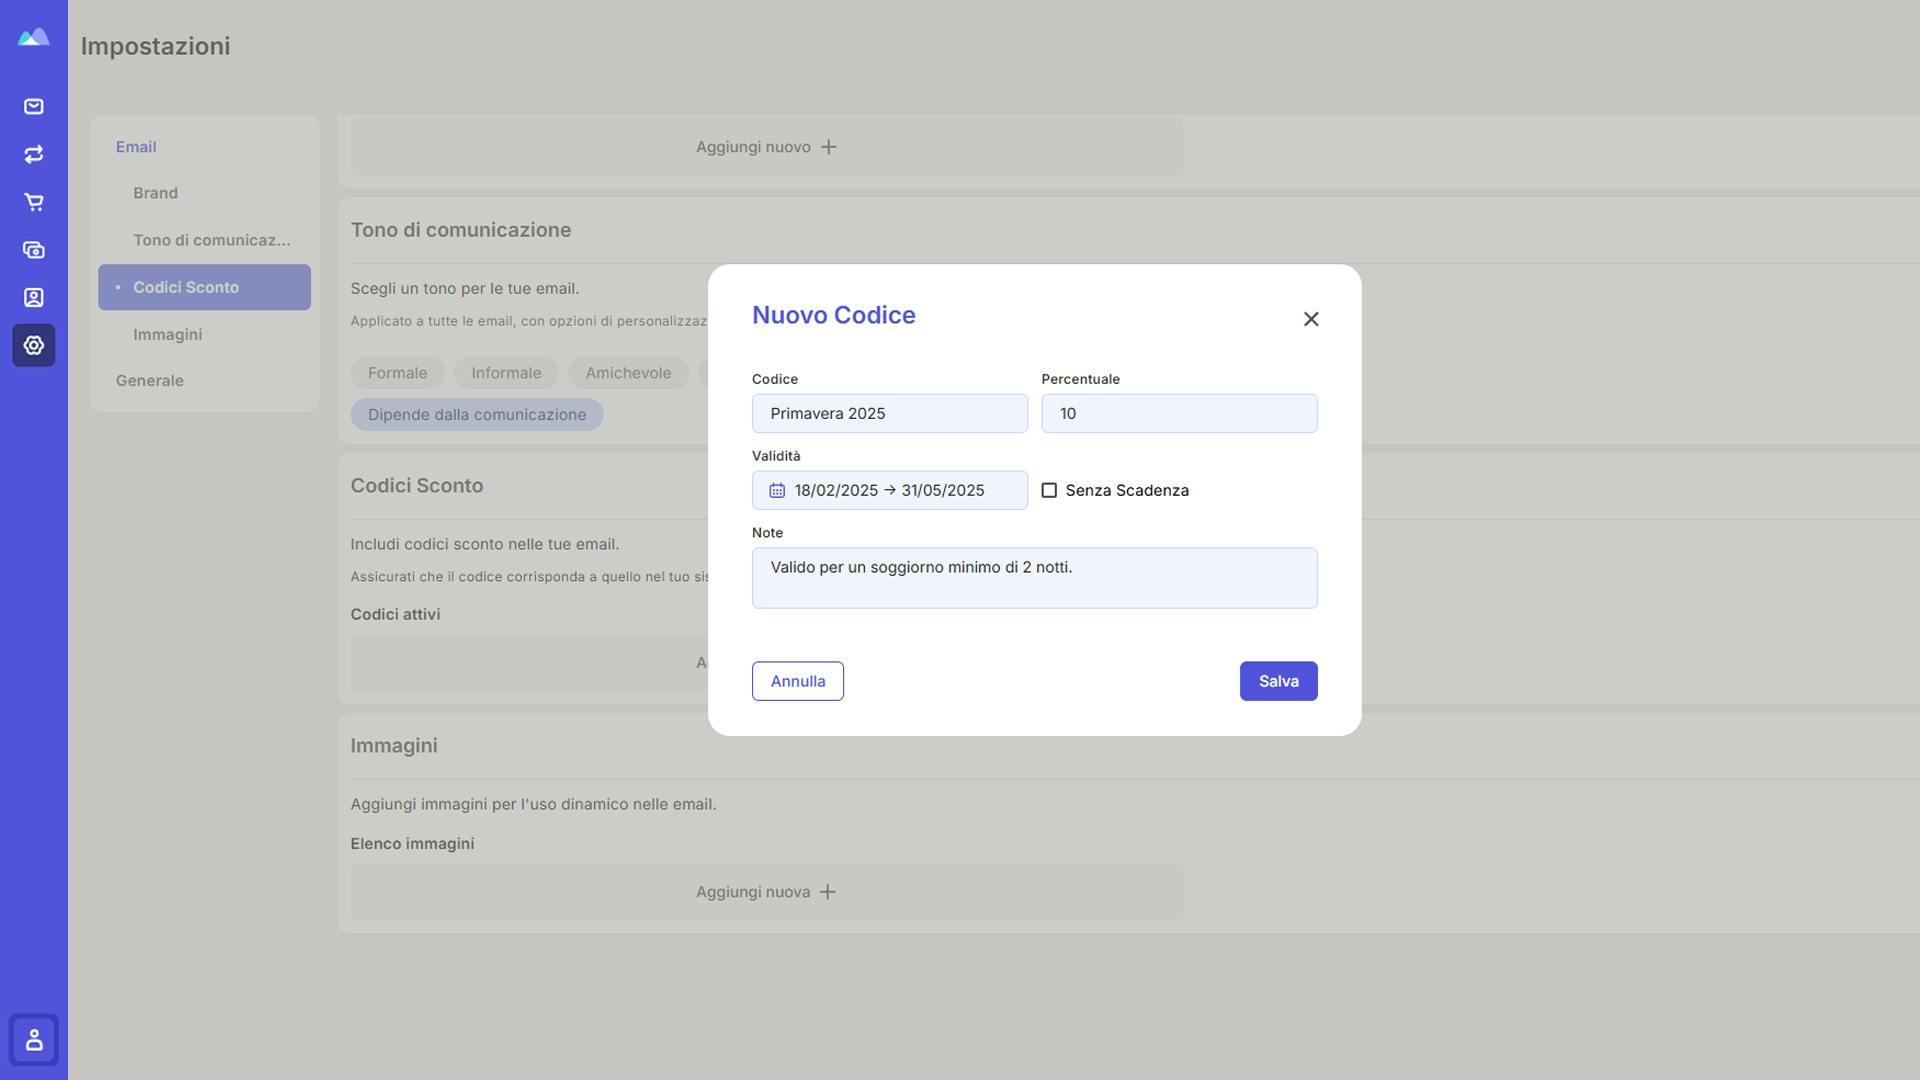Screen dimensions: 1920x1080
Task: Open the mail inbox icon in sidebar
Action: point(33,106)
